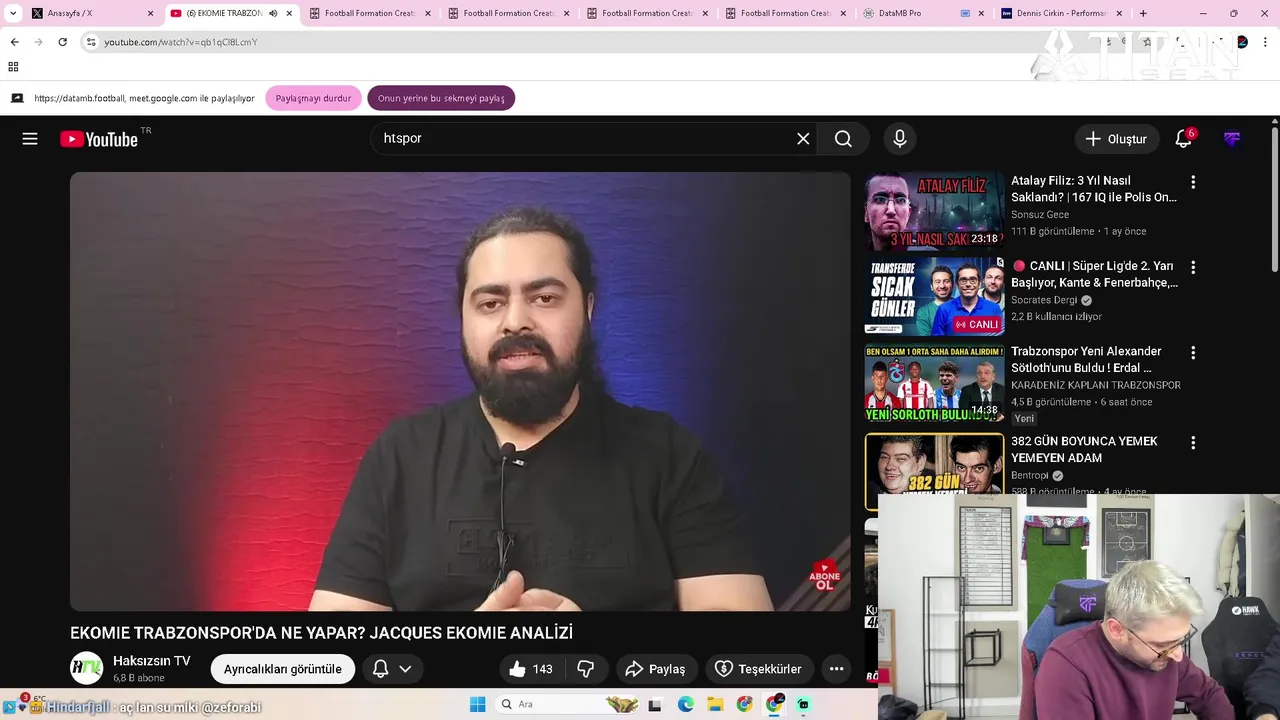Open the Atalay Filiz video title
The width and height of the screenshot is (1280, 720).
[x=1094, y=189]
